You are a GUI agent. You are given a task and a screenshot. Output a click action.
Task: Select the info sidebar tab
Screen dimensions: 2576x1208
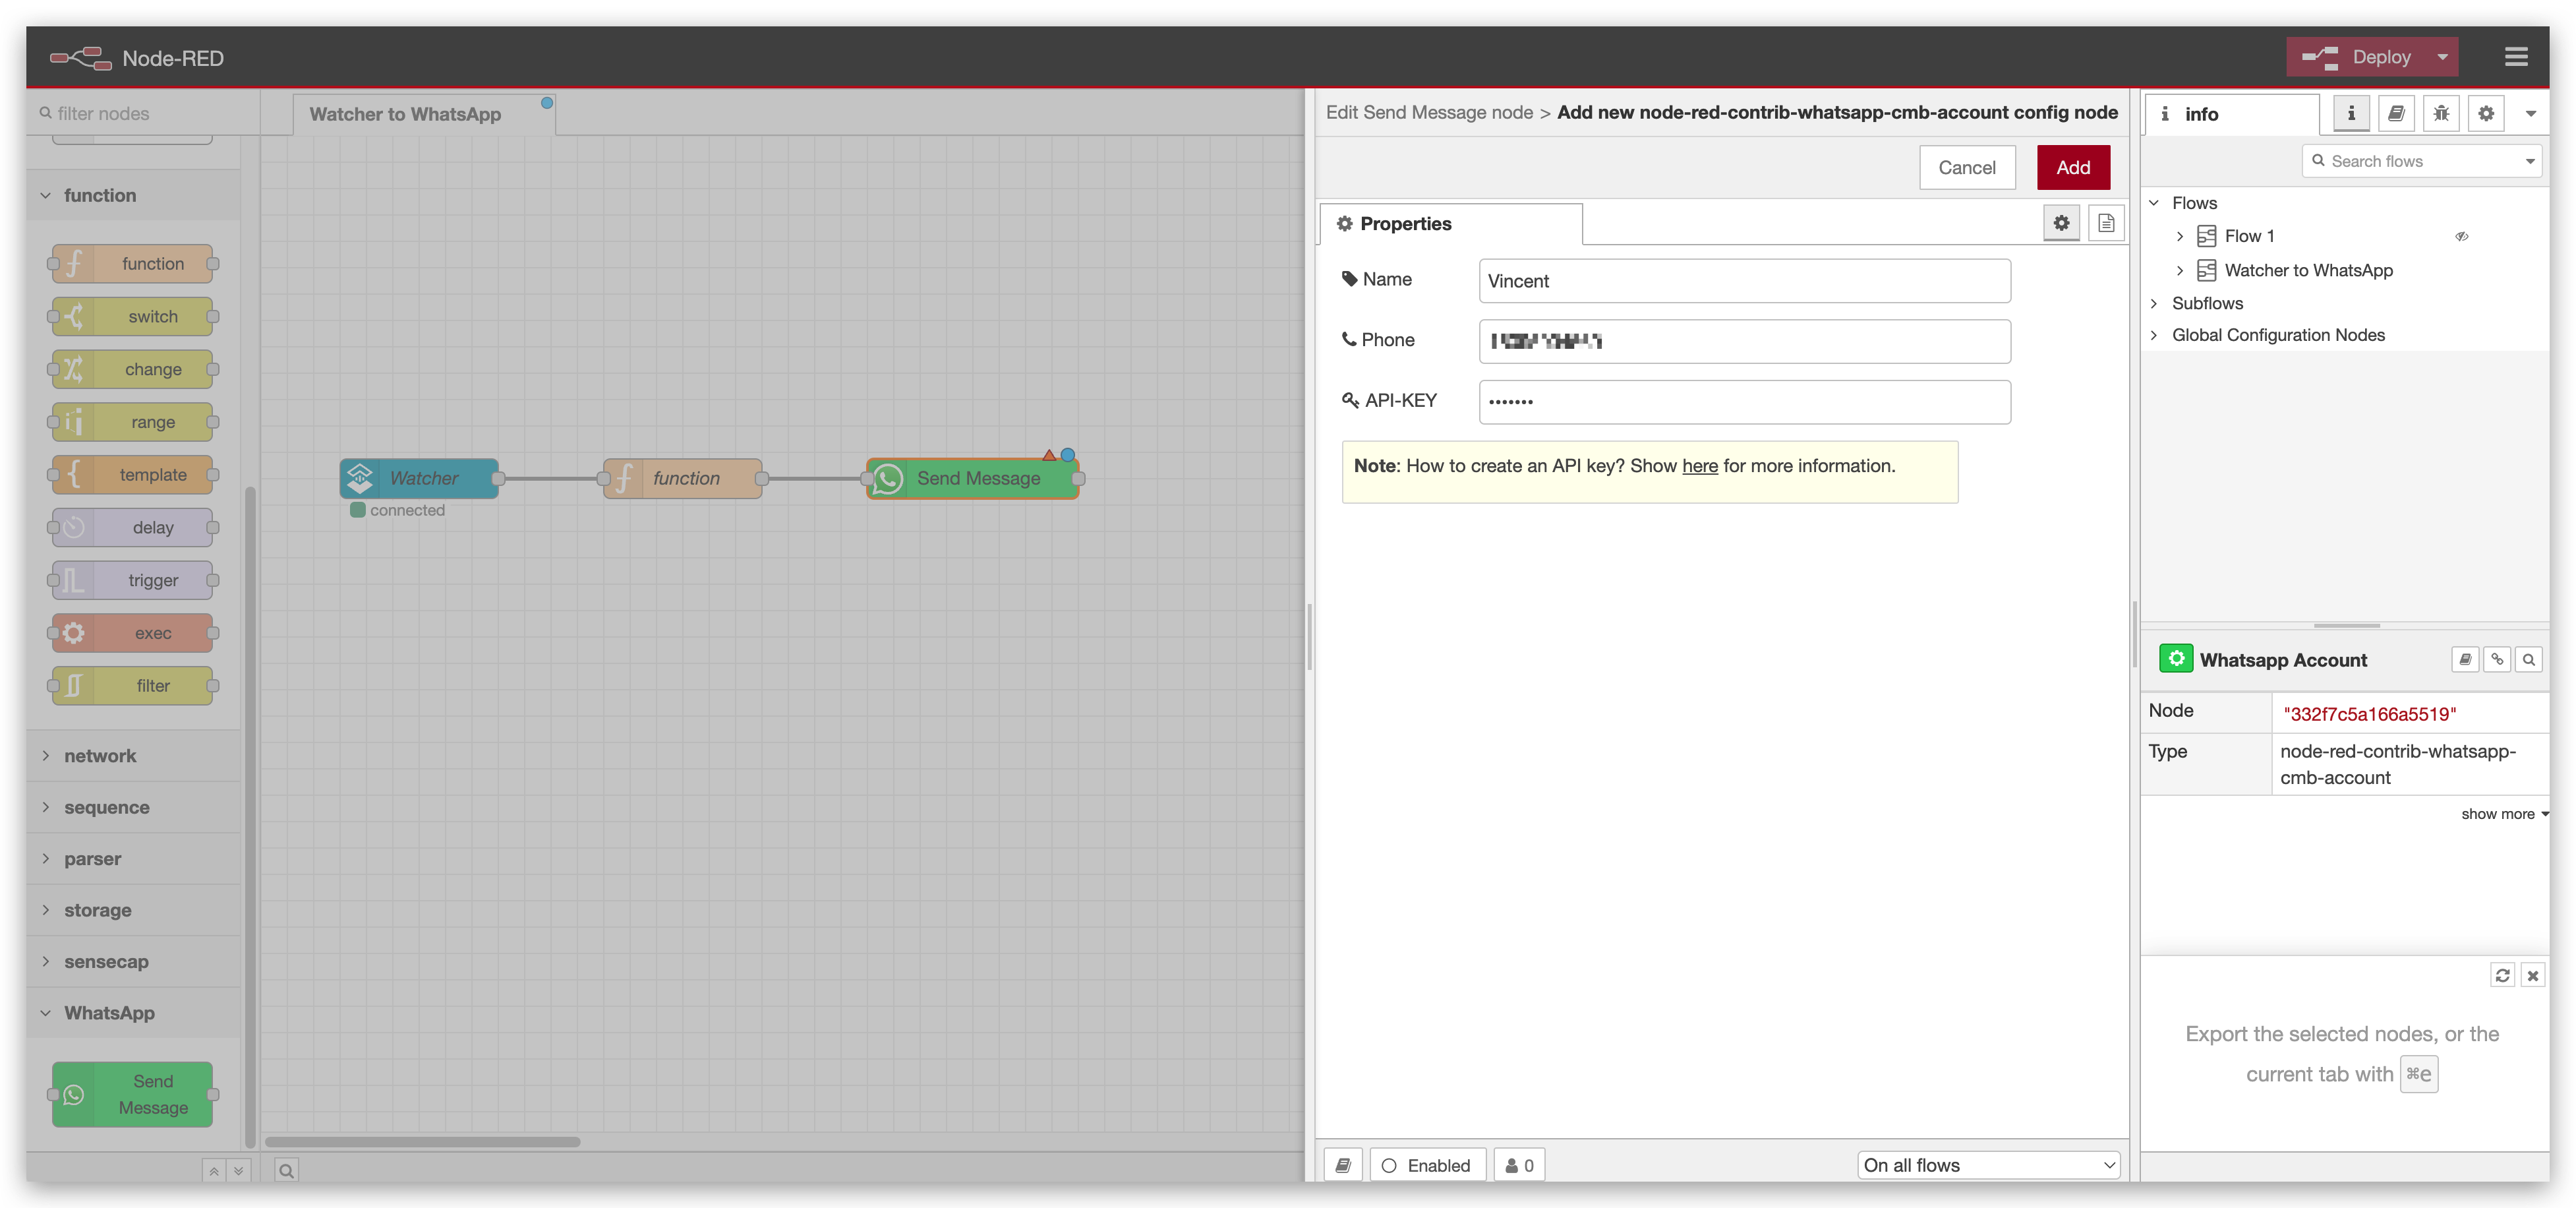2232,114
